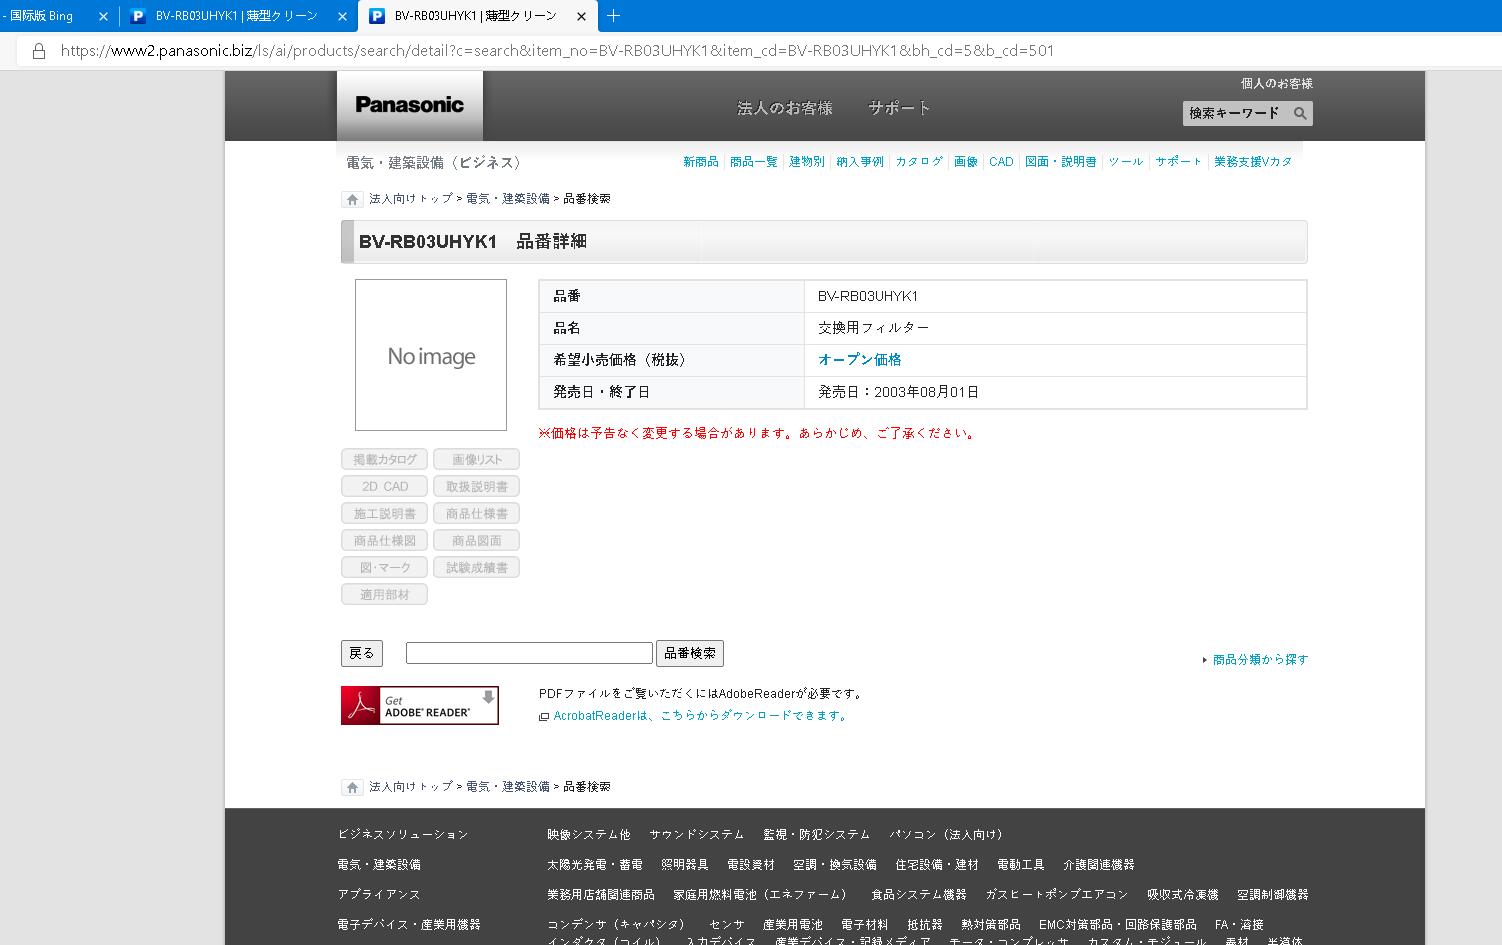1502x945 pixels.
Task: Open サポート link in sub navigation
Action: (1179, 162)
